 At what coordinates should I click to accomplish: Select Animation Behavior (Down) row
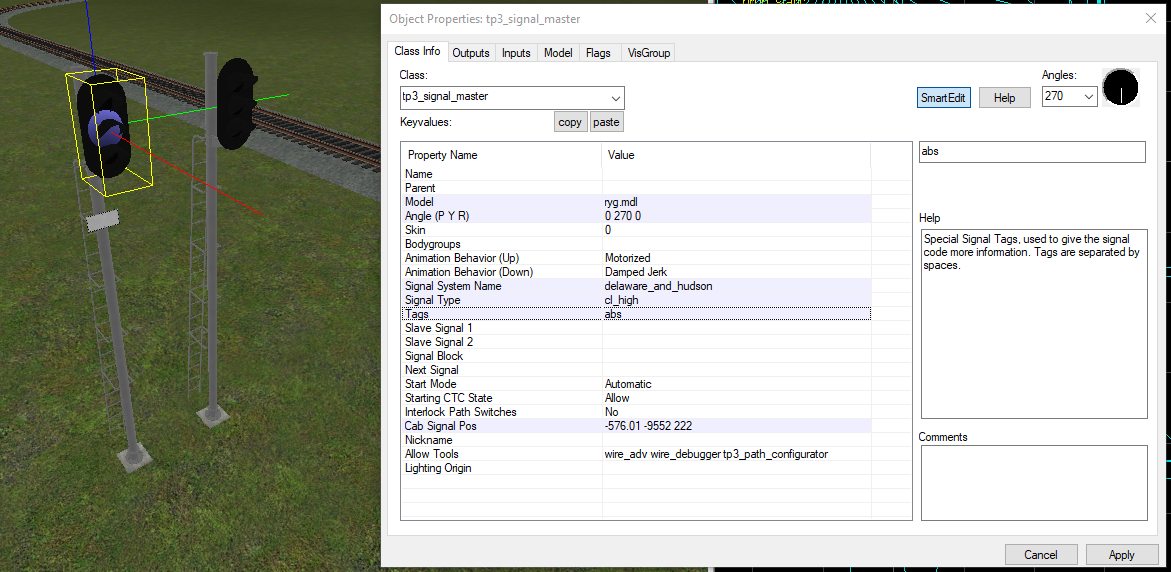[636, 272]
